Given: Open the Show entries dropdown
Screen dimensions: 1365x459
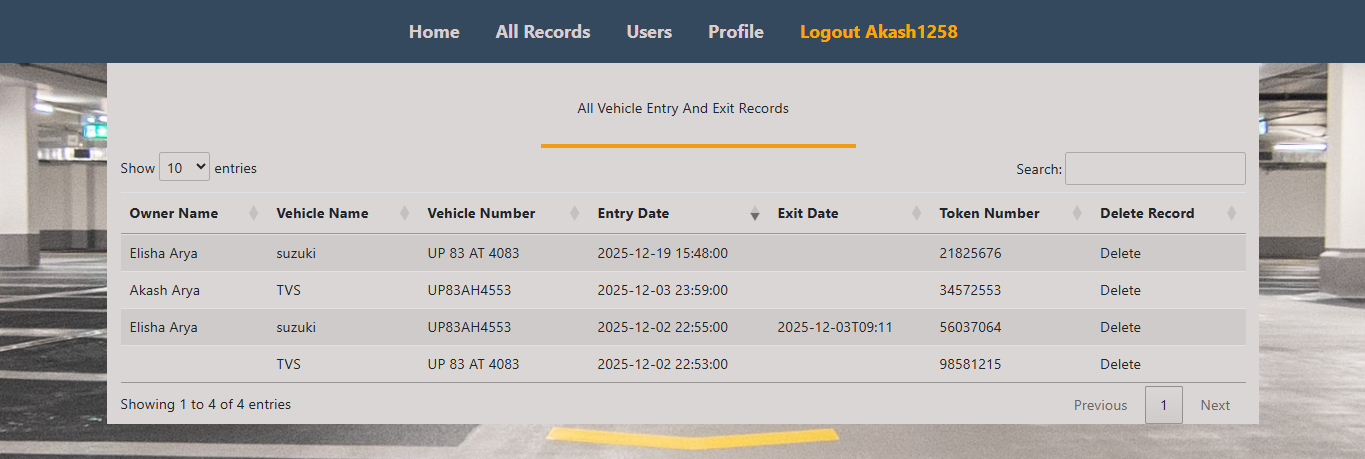Looking at the screenshot, I should pyautogui.click(x=185, y=168).
